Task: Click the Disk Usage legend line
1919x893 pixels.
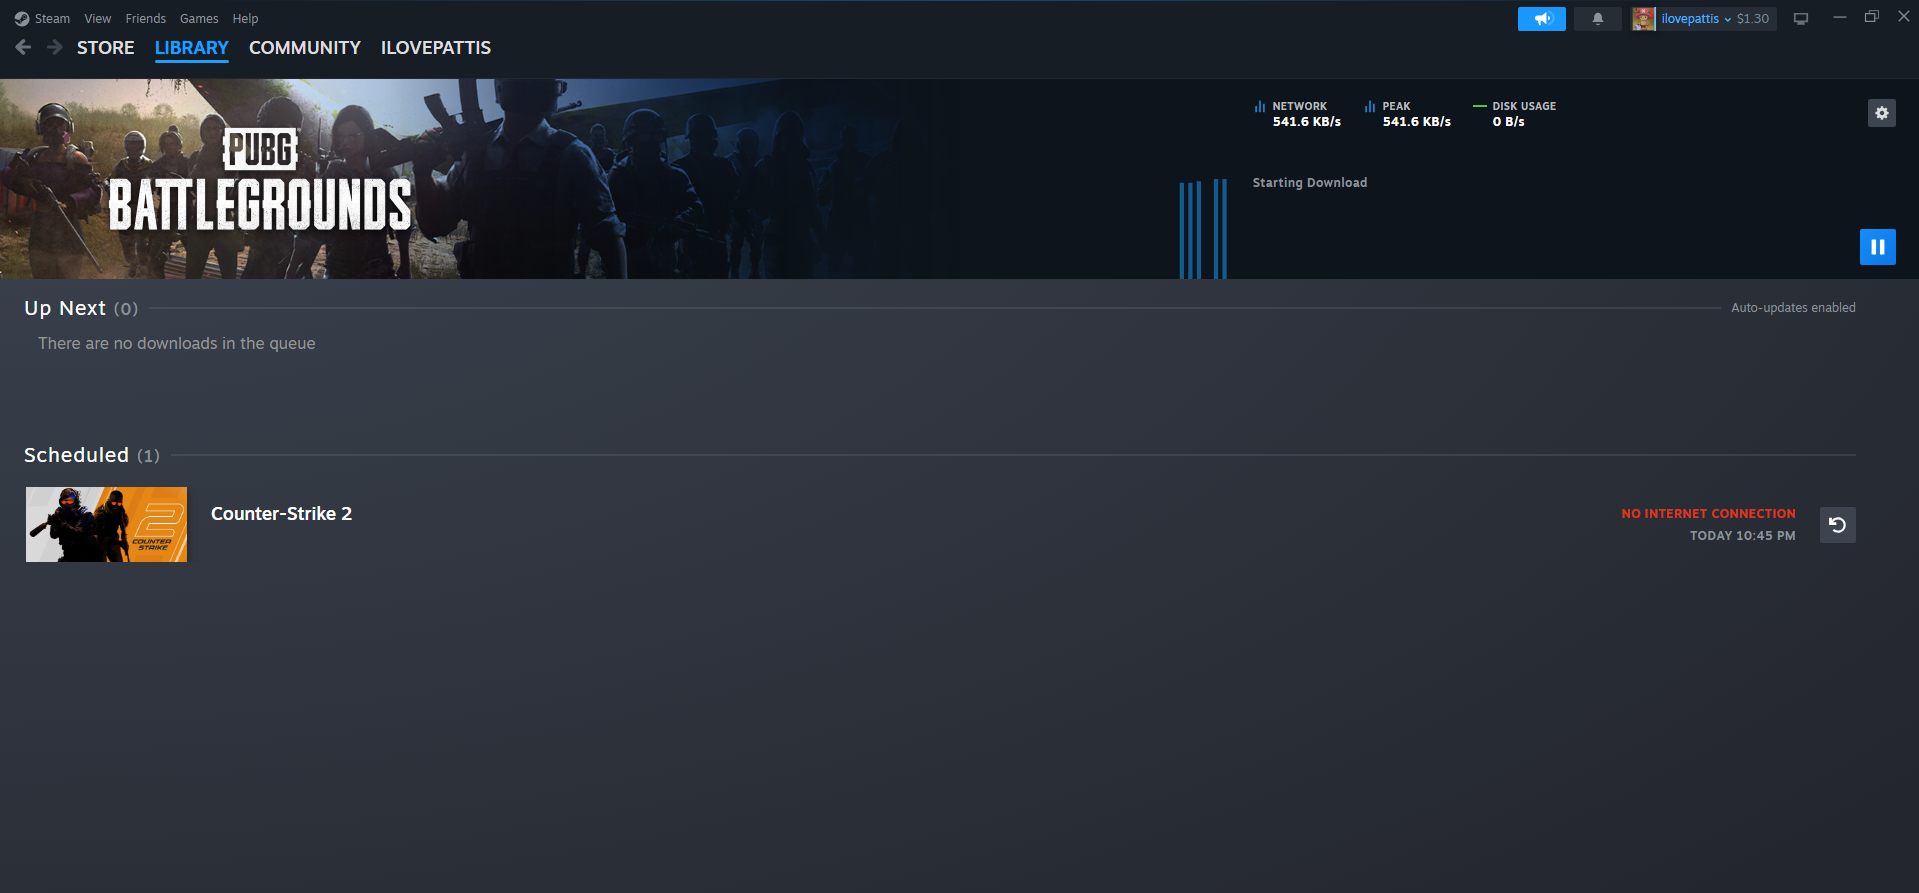Action: point(1480,106)
